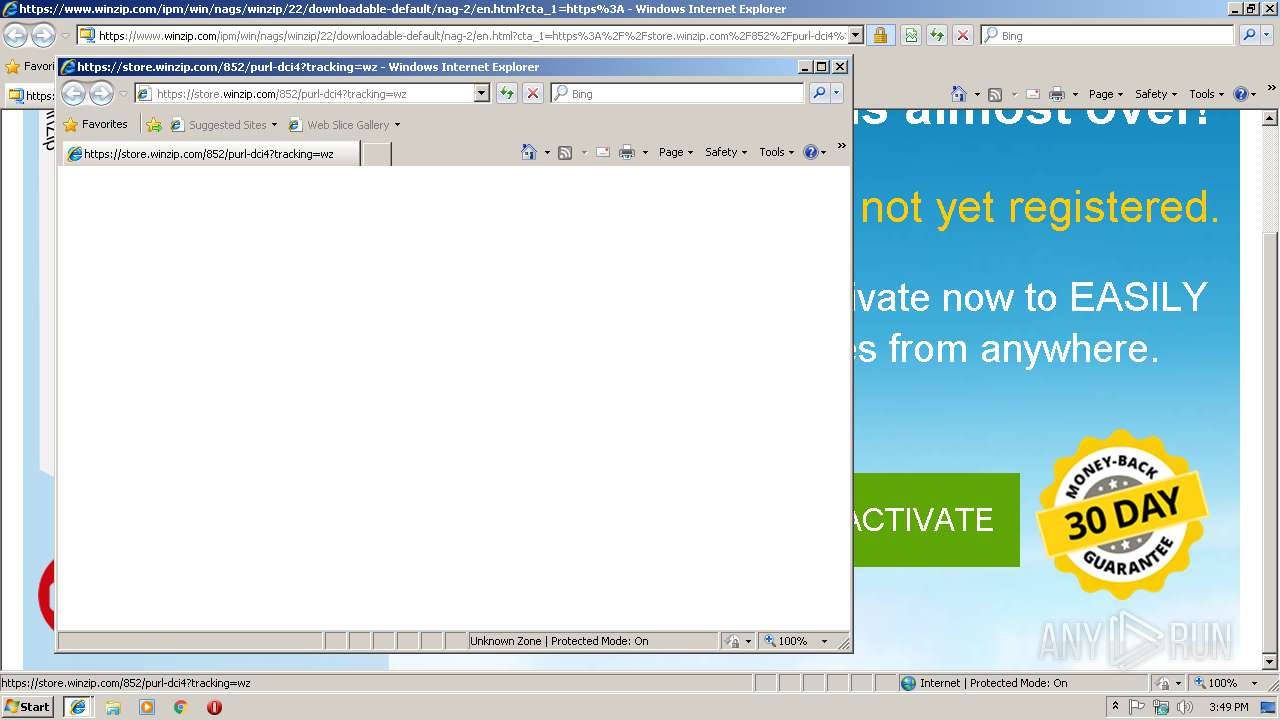Open Windows Explorer from taskbar
Viewport: 1280px width, 720px height.
click(113, 707)
